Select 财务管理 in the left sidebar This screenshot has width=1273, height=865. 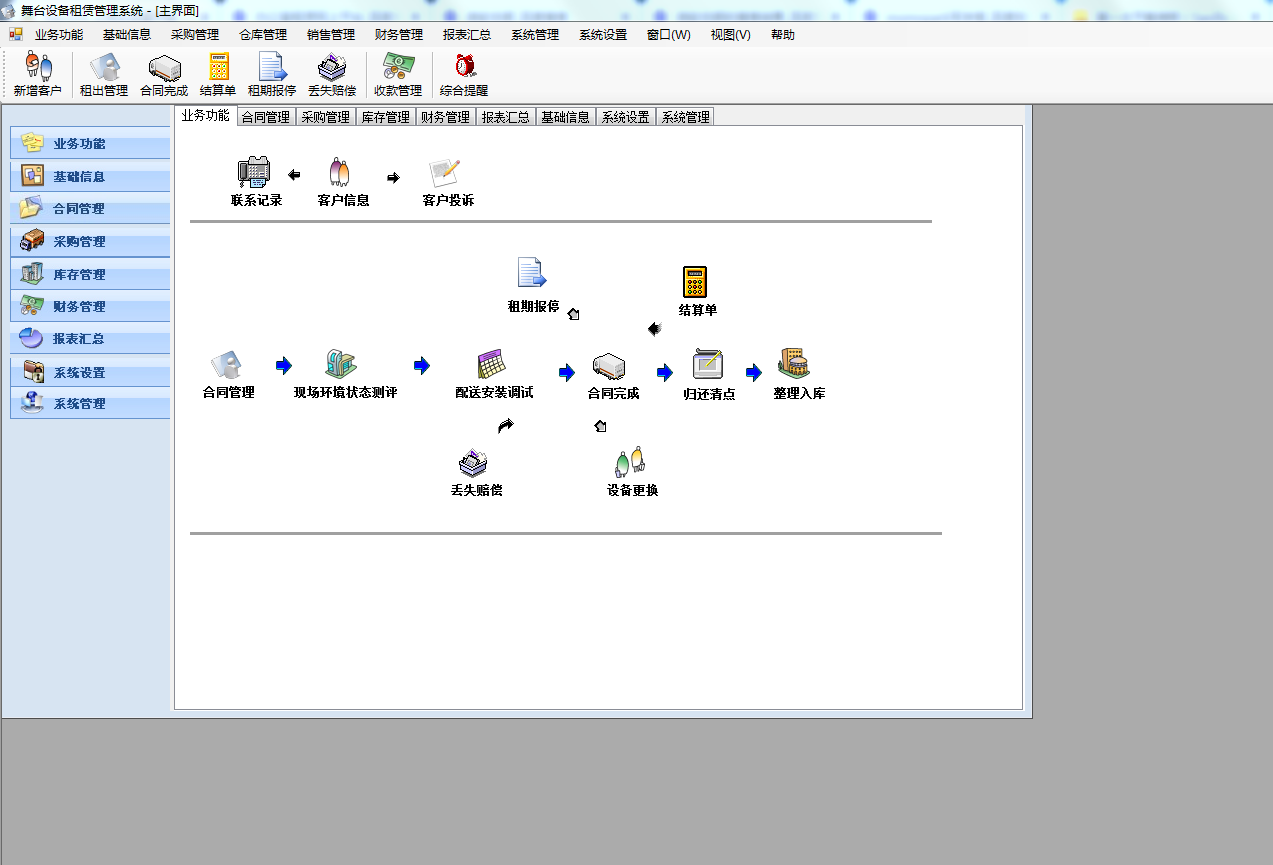click(88, 307)
